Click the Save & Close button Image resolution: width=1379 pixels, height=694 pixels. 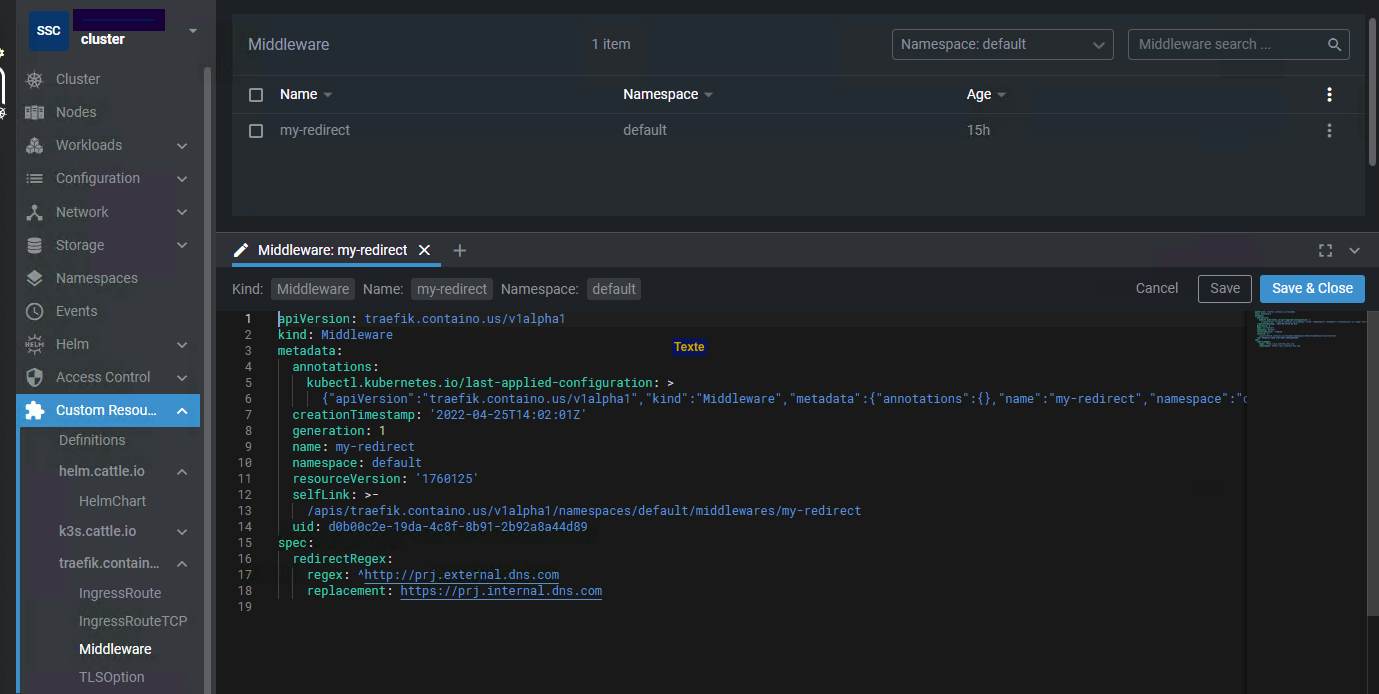click(1311, 288)
